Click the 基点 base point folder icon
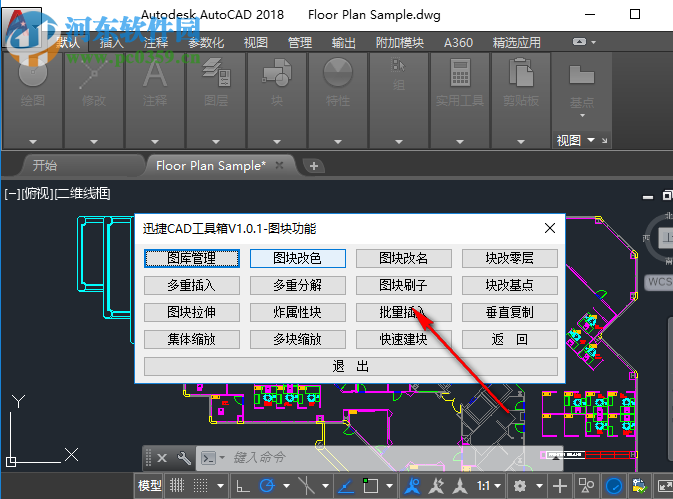The image size is (673, 499). point(582,75)
